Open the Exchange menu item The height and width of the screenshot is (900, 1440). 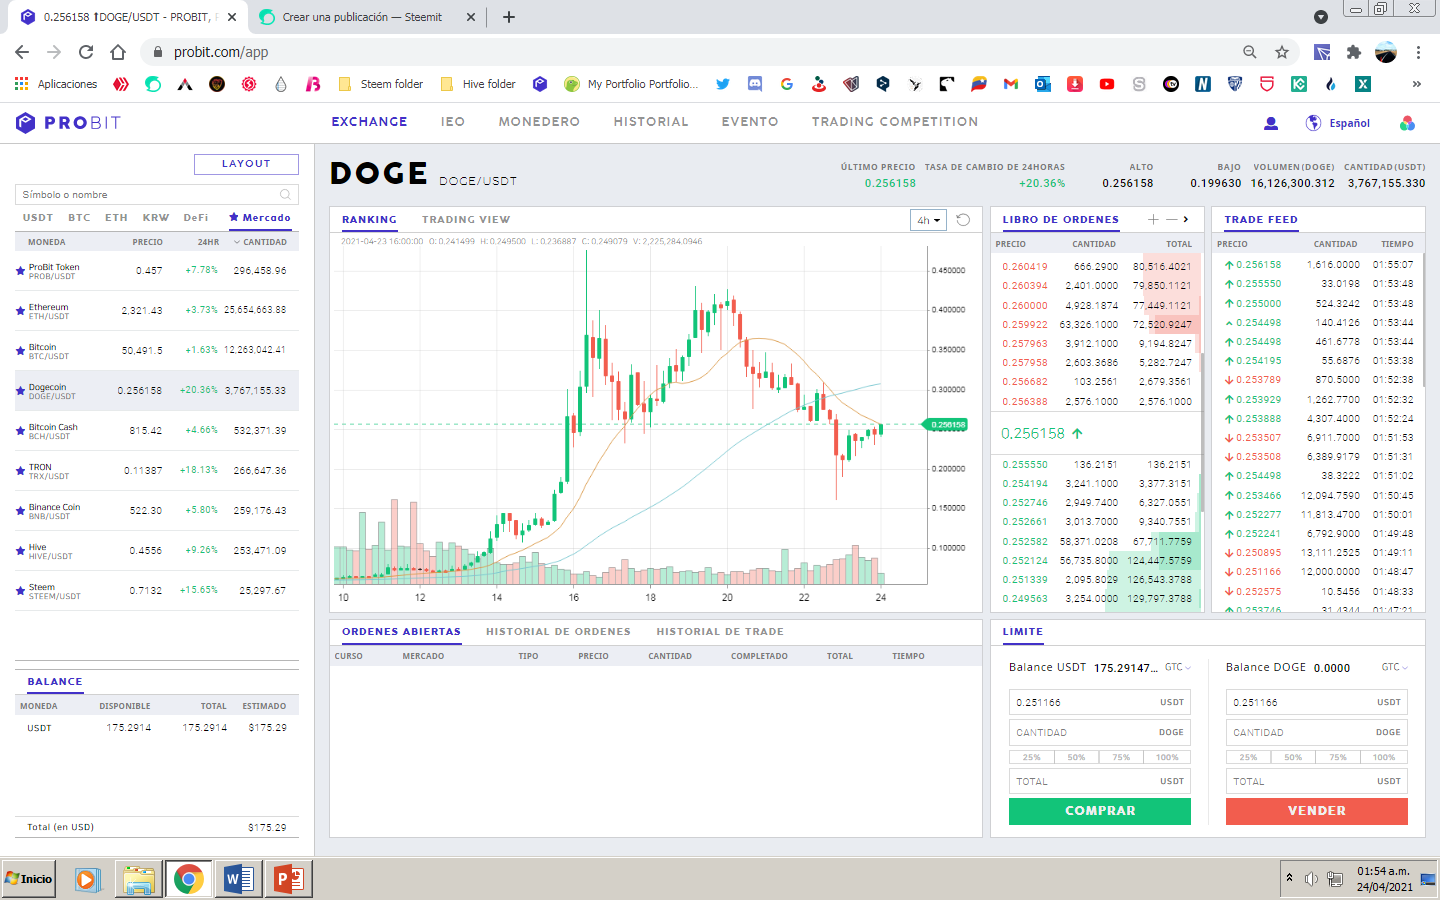click(x=369, y=122)
